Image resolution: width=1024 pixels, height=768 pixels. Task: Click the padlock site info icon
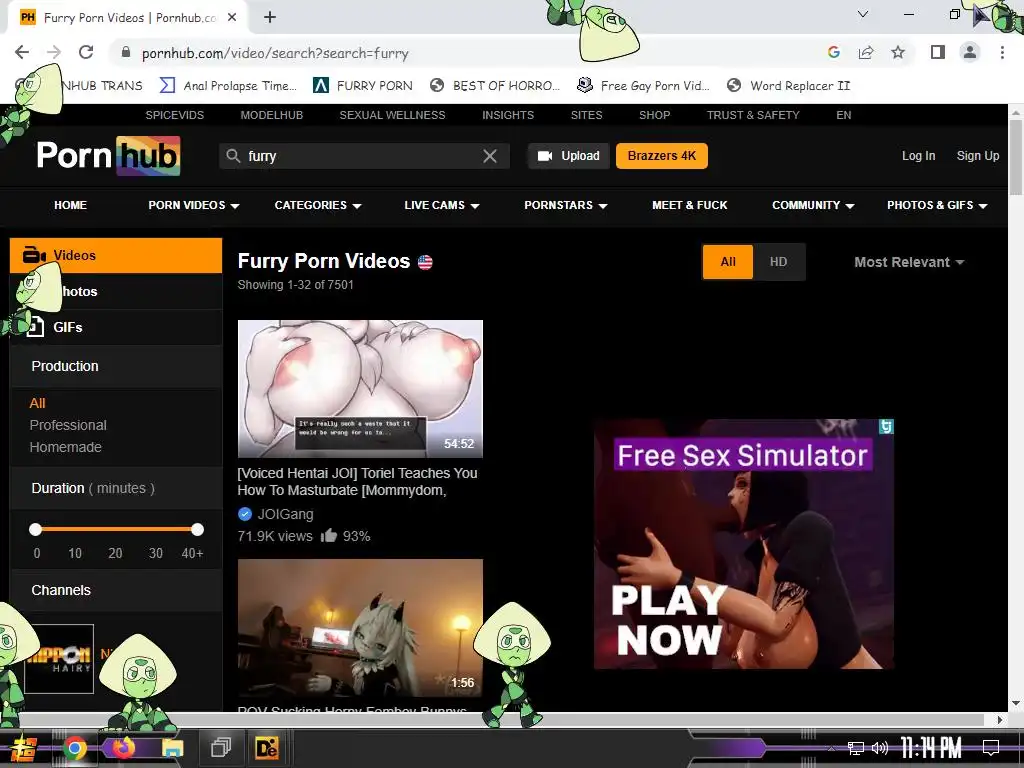126,53
